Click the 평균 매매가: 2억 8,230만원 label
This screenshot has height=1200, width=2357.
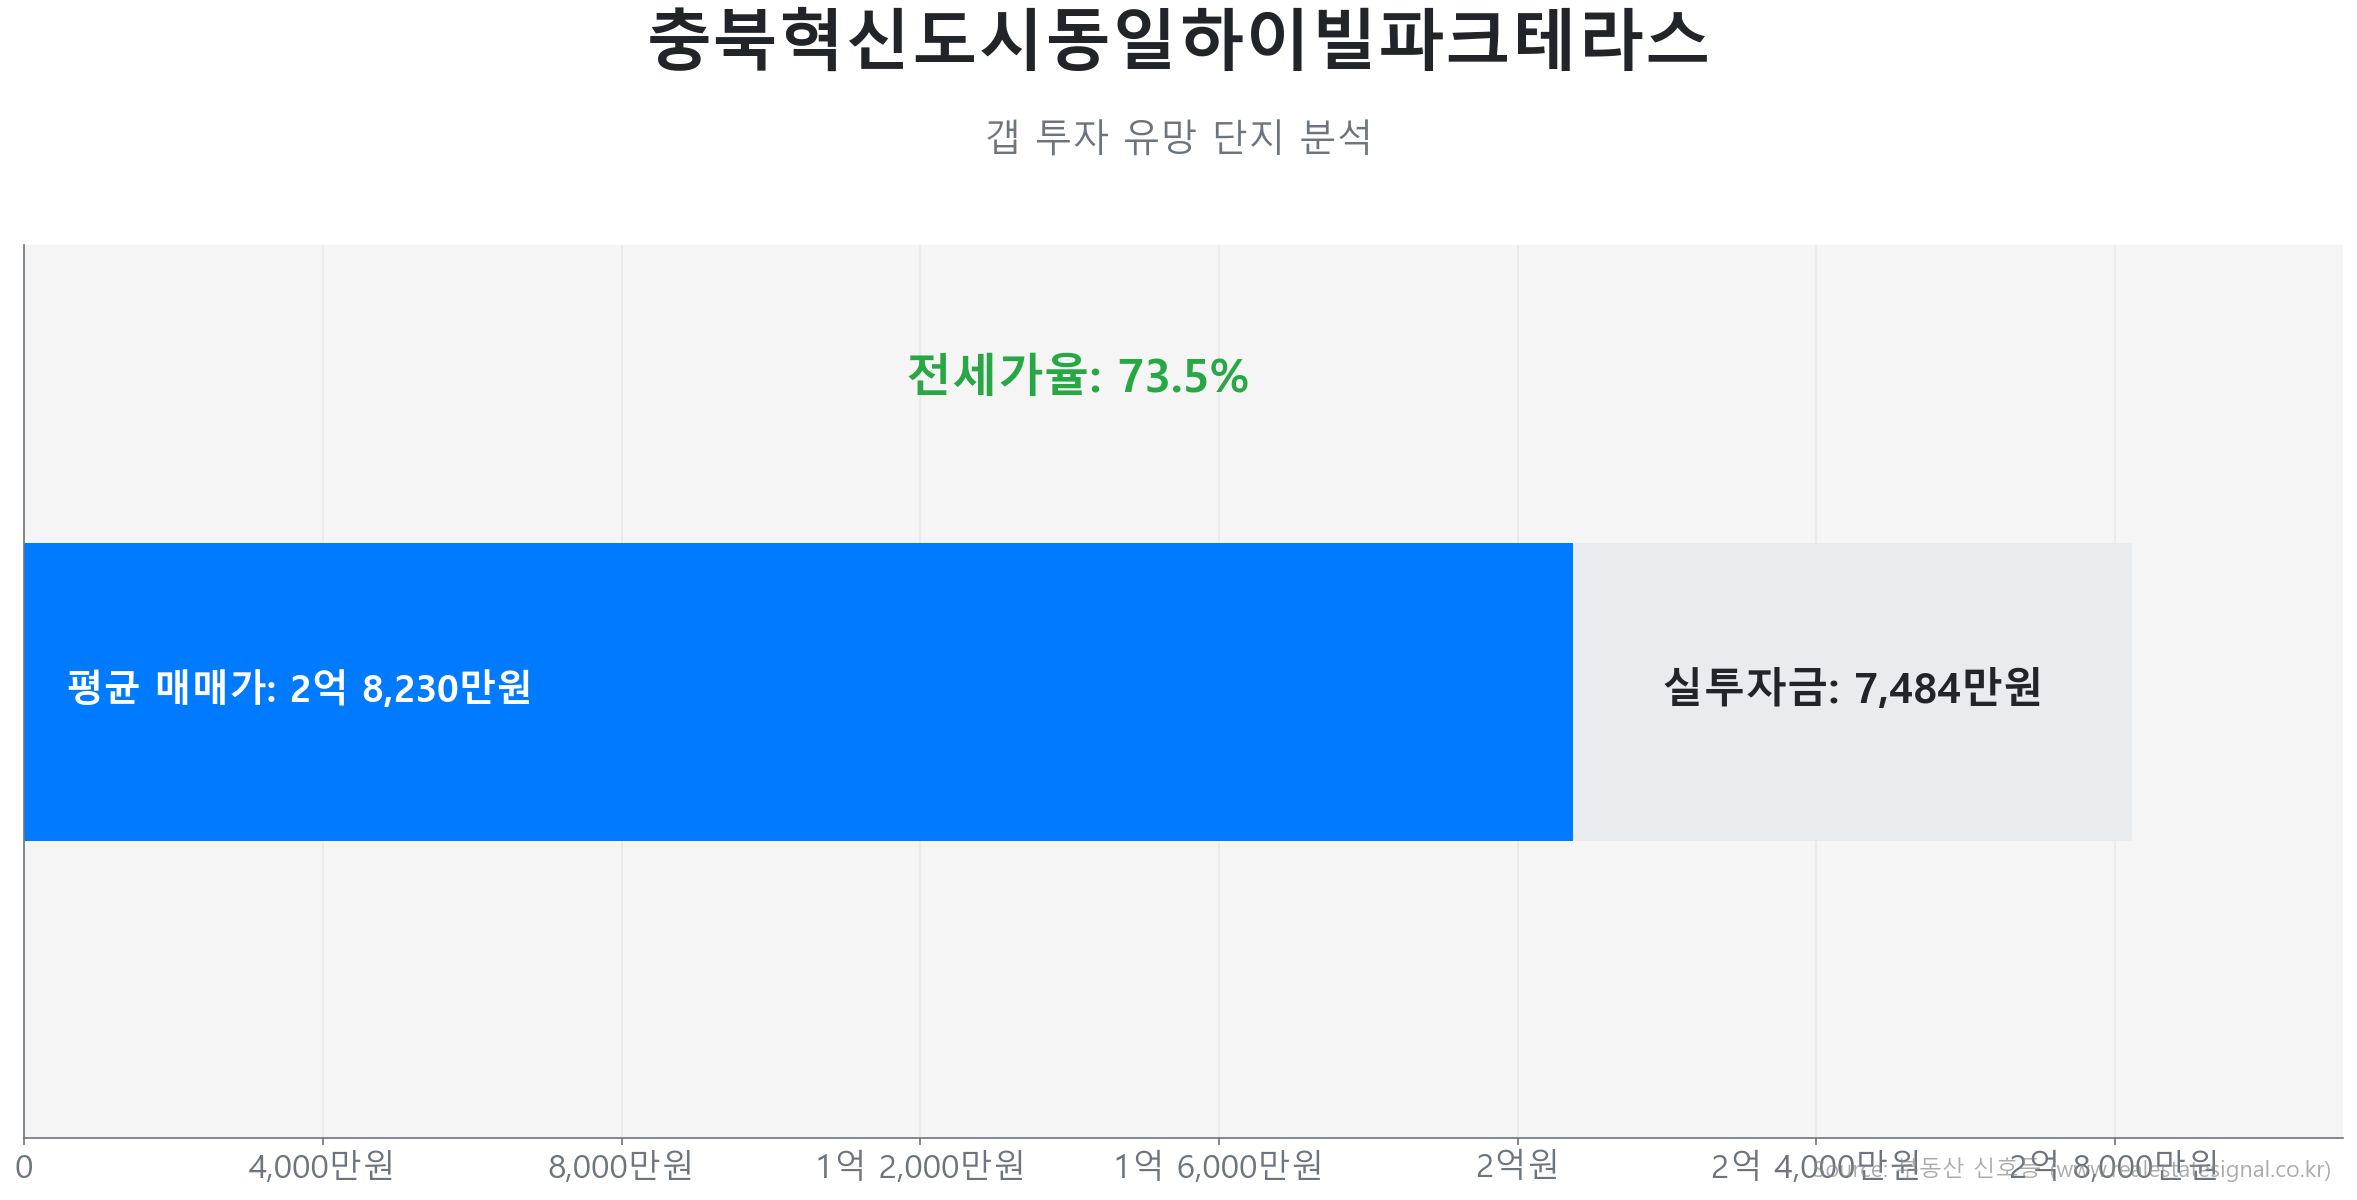299,688
